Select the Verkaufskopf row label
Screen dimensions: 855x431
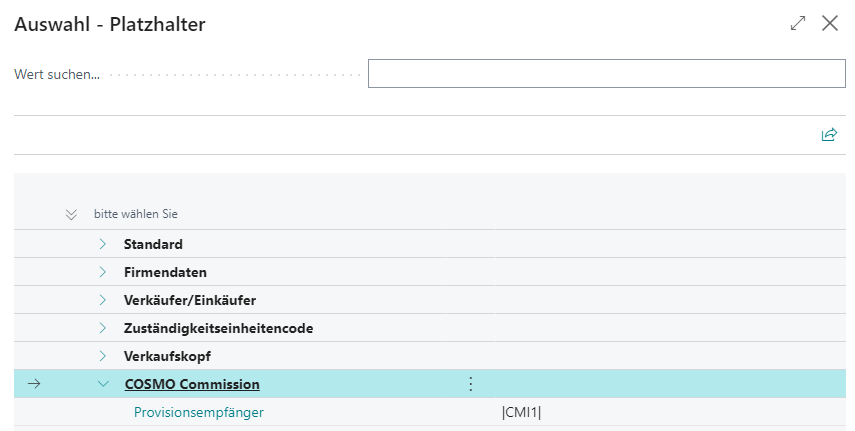(x=167, y=356)
